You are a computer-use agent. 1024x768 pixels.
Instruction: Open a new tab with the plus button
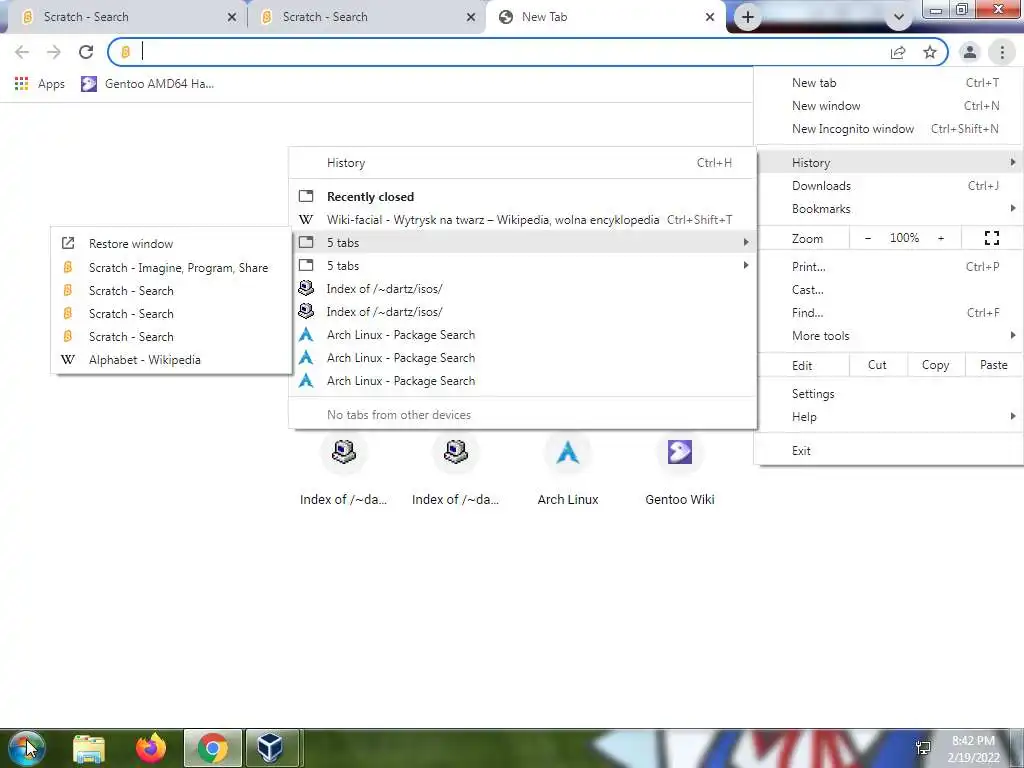748,18
